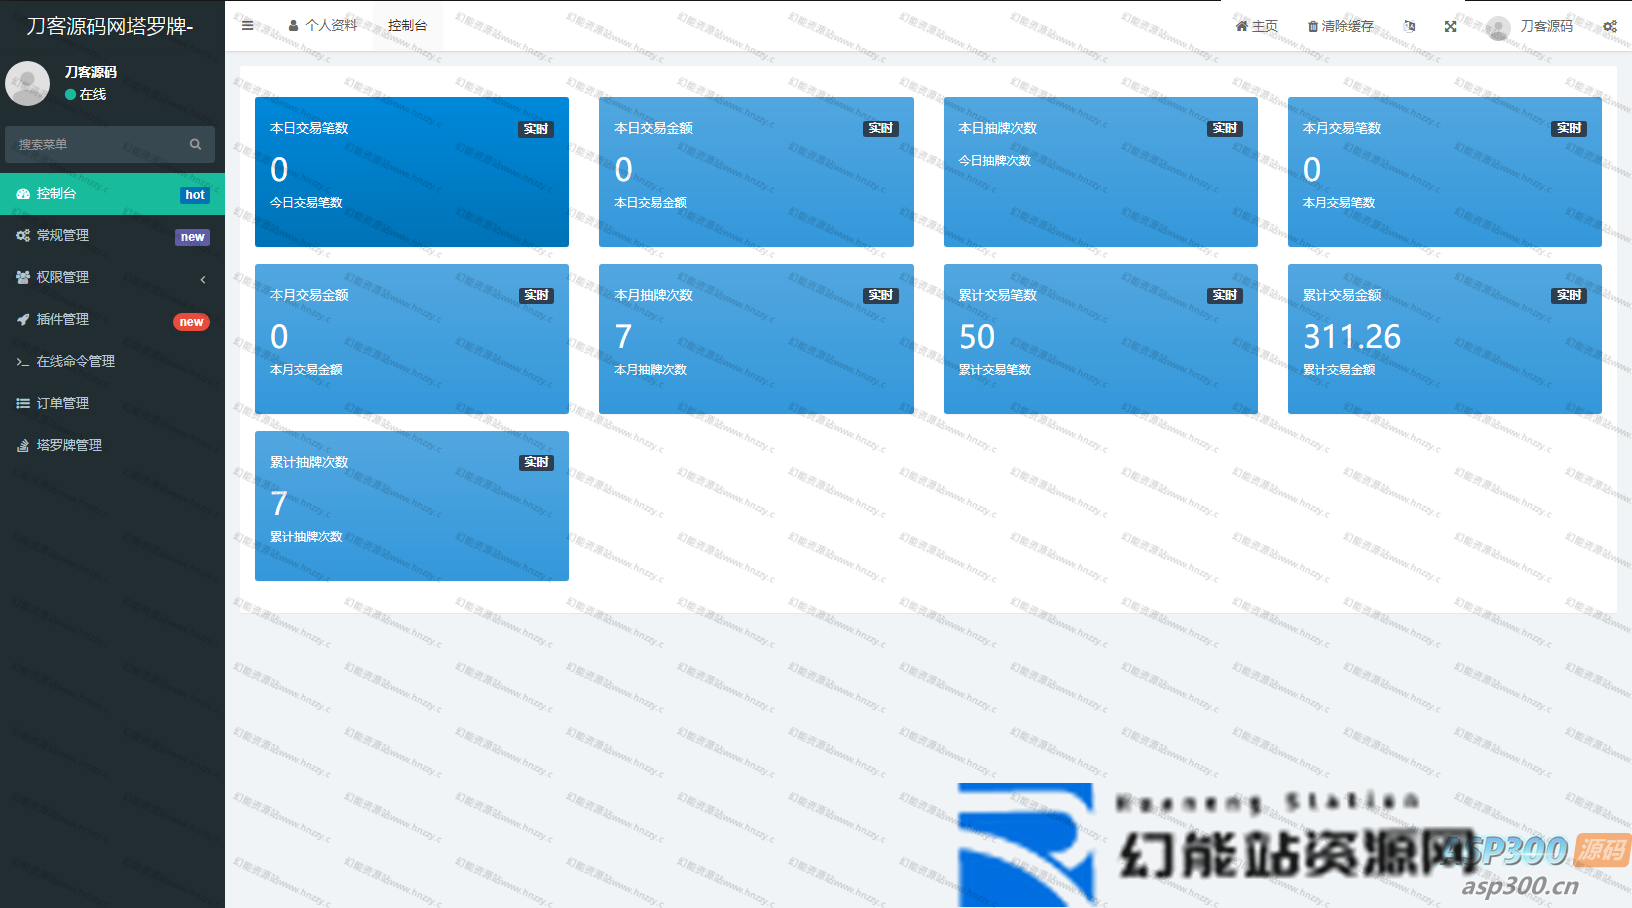The image size is (1632, 908).
Task: Open the settings gears icon at top right
Action: [x=1609, y=26]
